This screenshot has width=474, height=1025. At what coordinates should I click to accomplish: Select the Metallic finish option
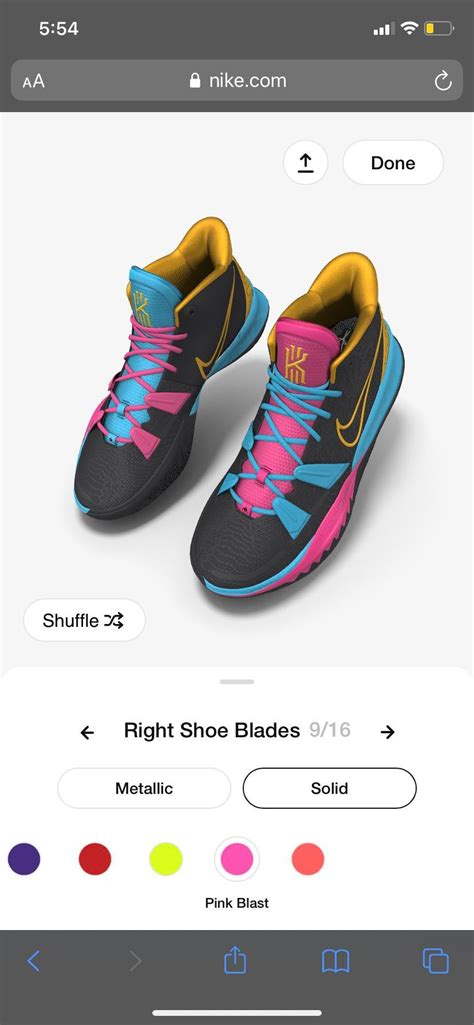[144, 788]
